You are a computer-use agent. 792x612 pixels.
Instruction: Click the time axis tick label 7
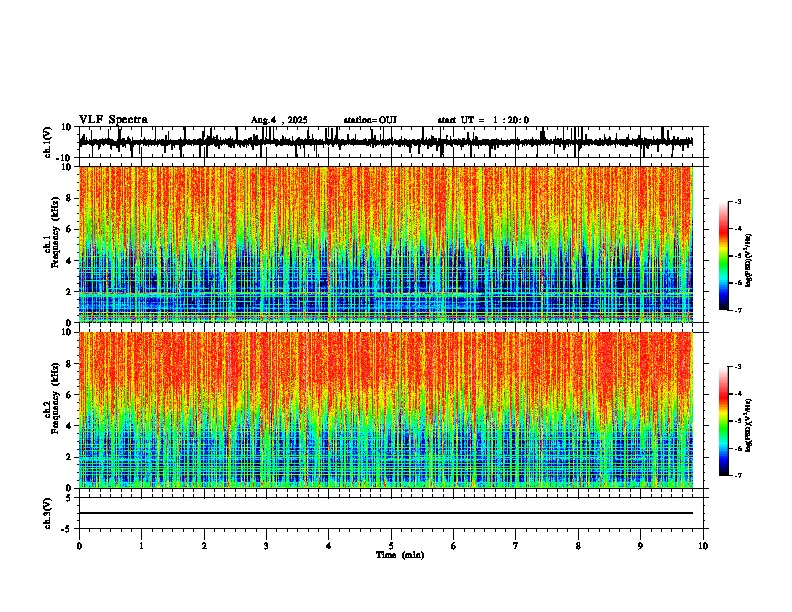pyautogui.click(x=515, y=546)
